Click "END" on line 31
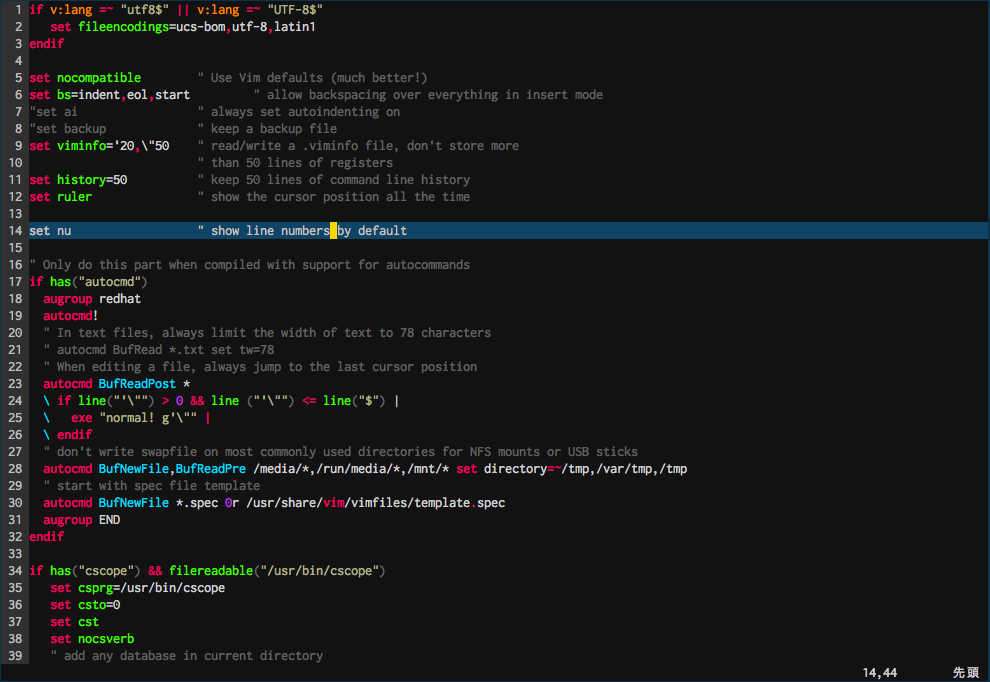 (x=109, y=520)
